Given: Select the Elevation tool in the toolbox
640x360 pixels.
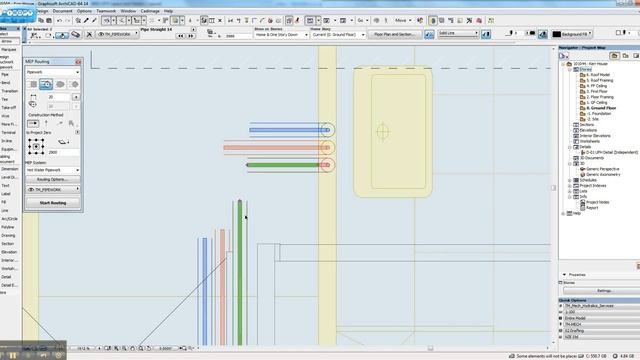Looking at the screenshot, I should pyautogui.click(x=9, y=252).
